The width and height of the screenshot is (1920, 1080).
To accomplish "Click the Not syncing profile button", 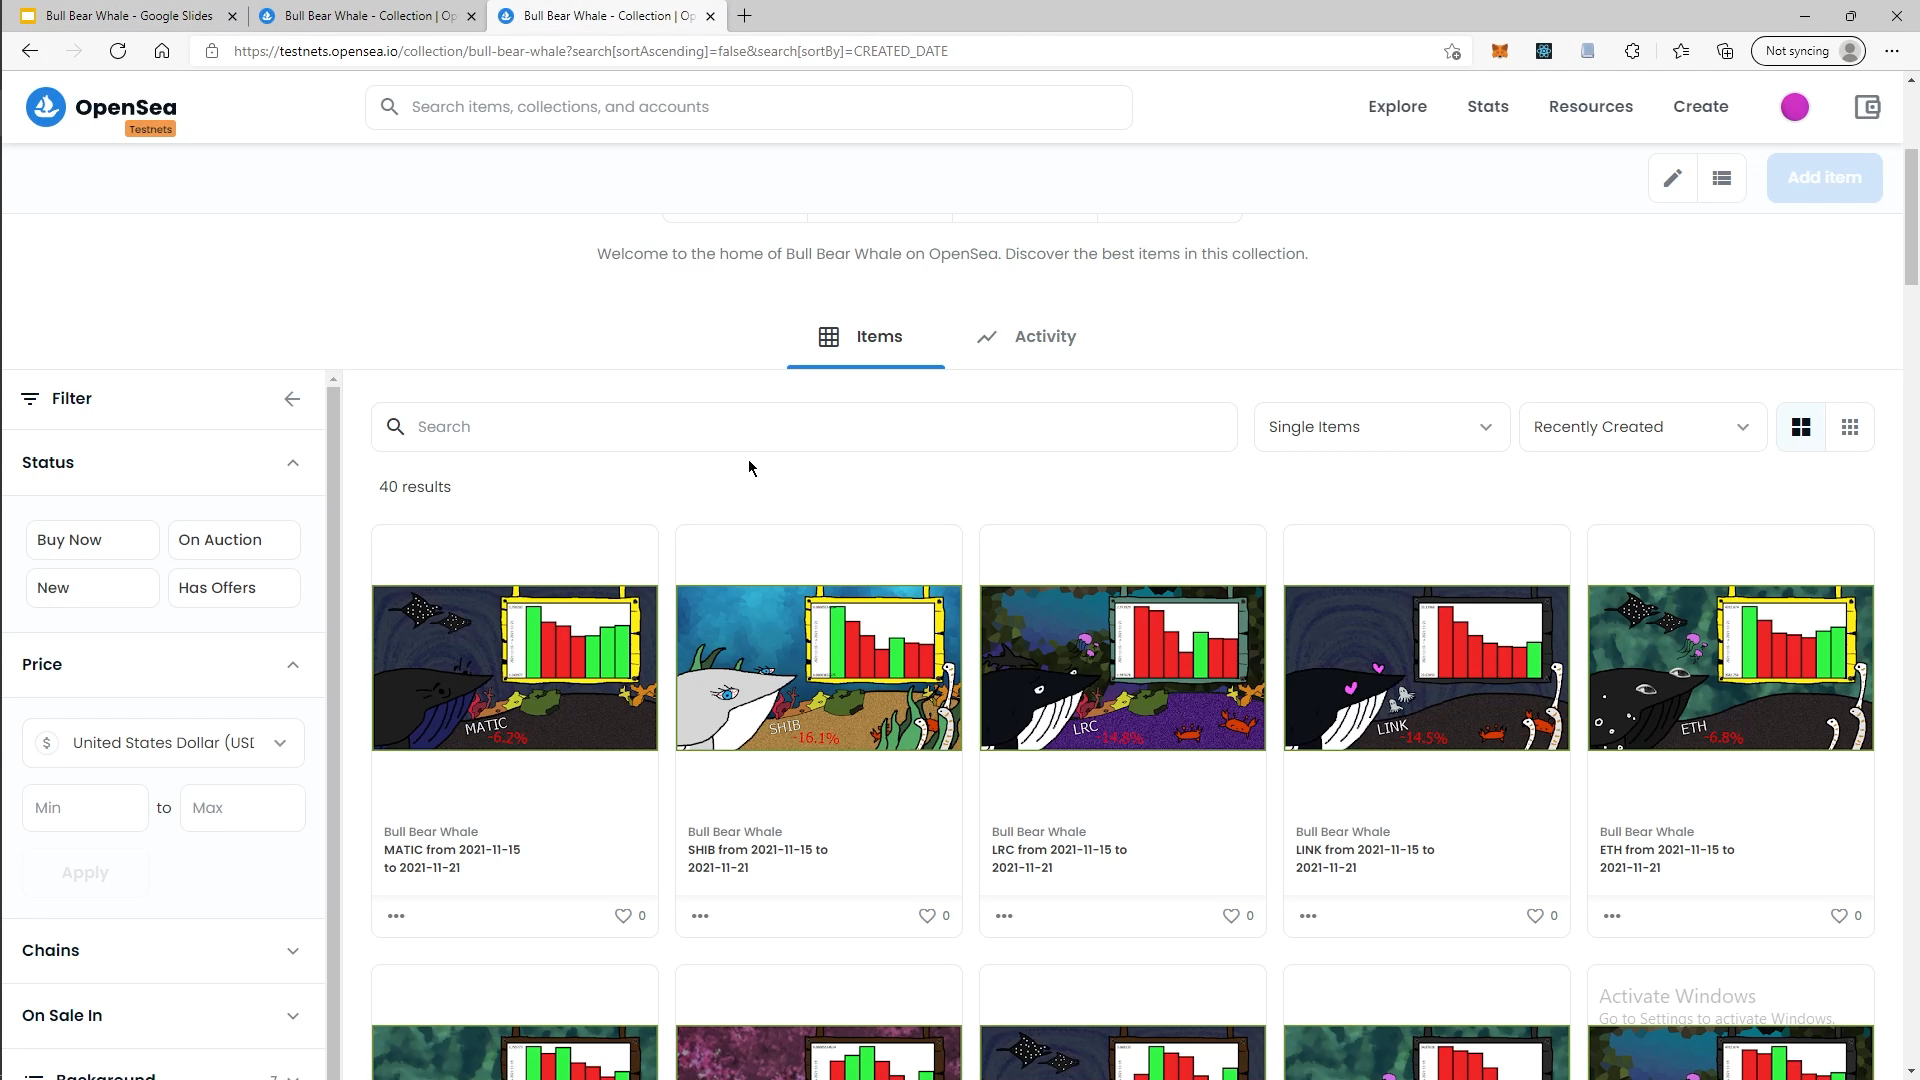I will [1808, 51].
